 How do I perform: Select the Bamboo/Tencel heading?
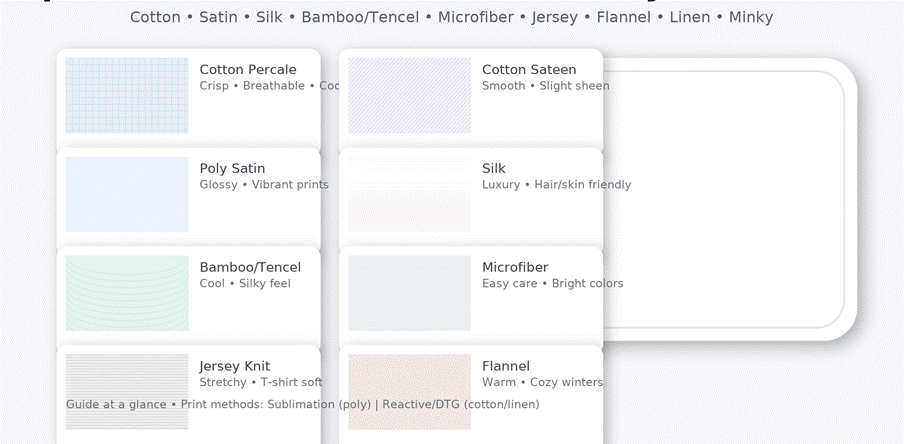click(x=250, y=268)
